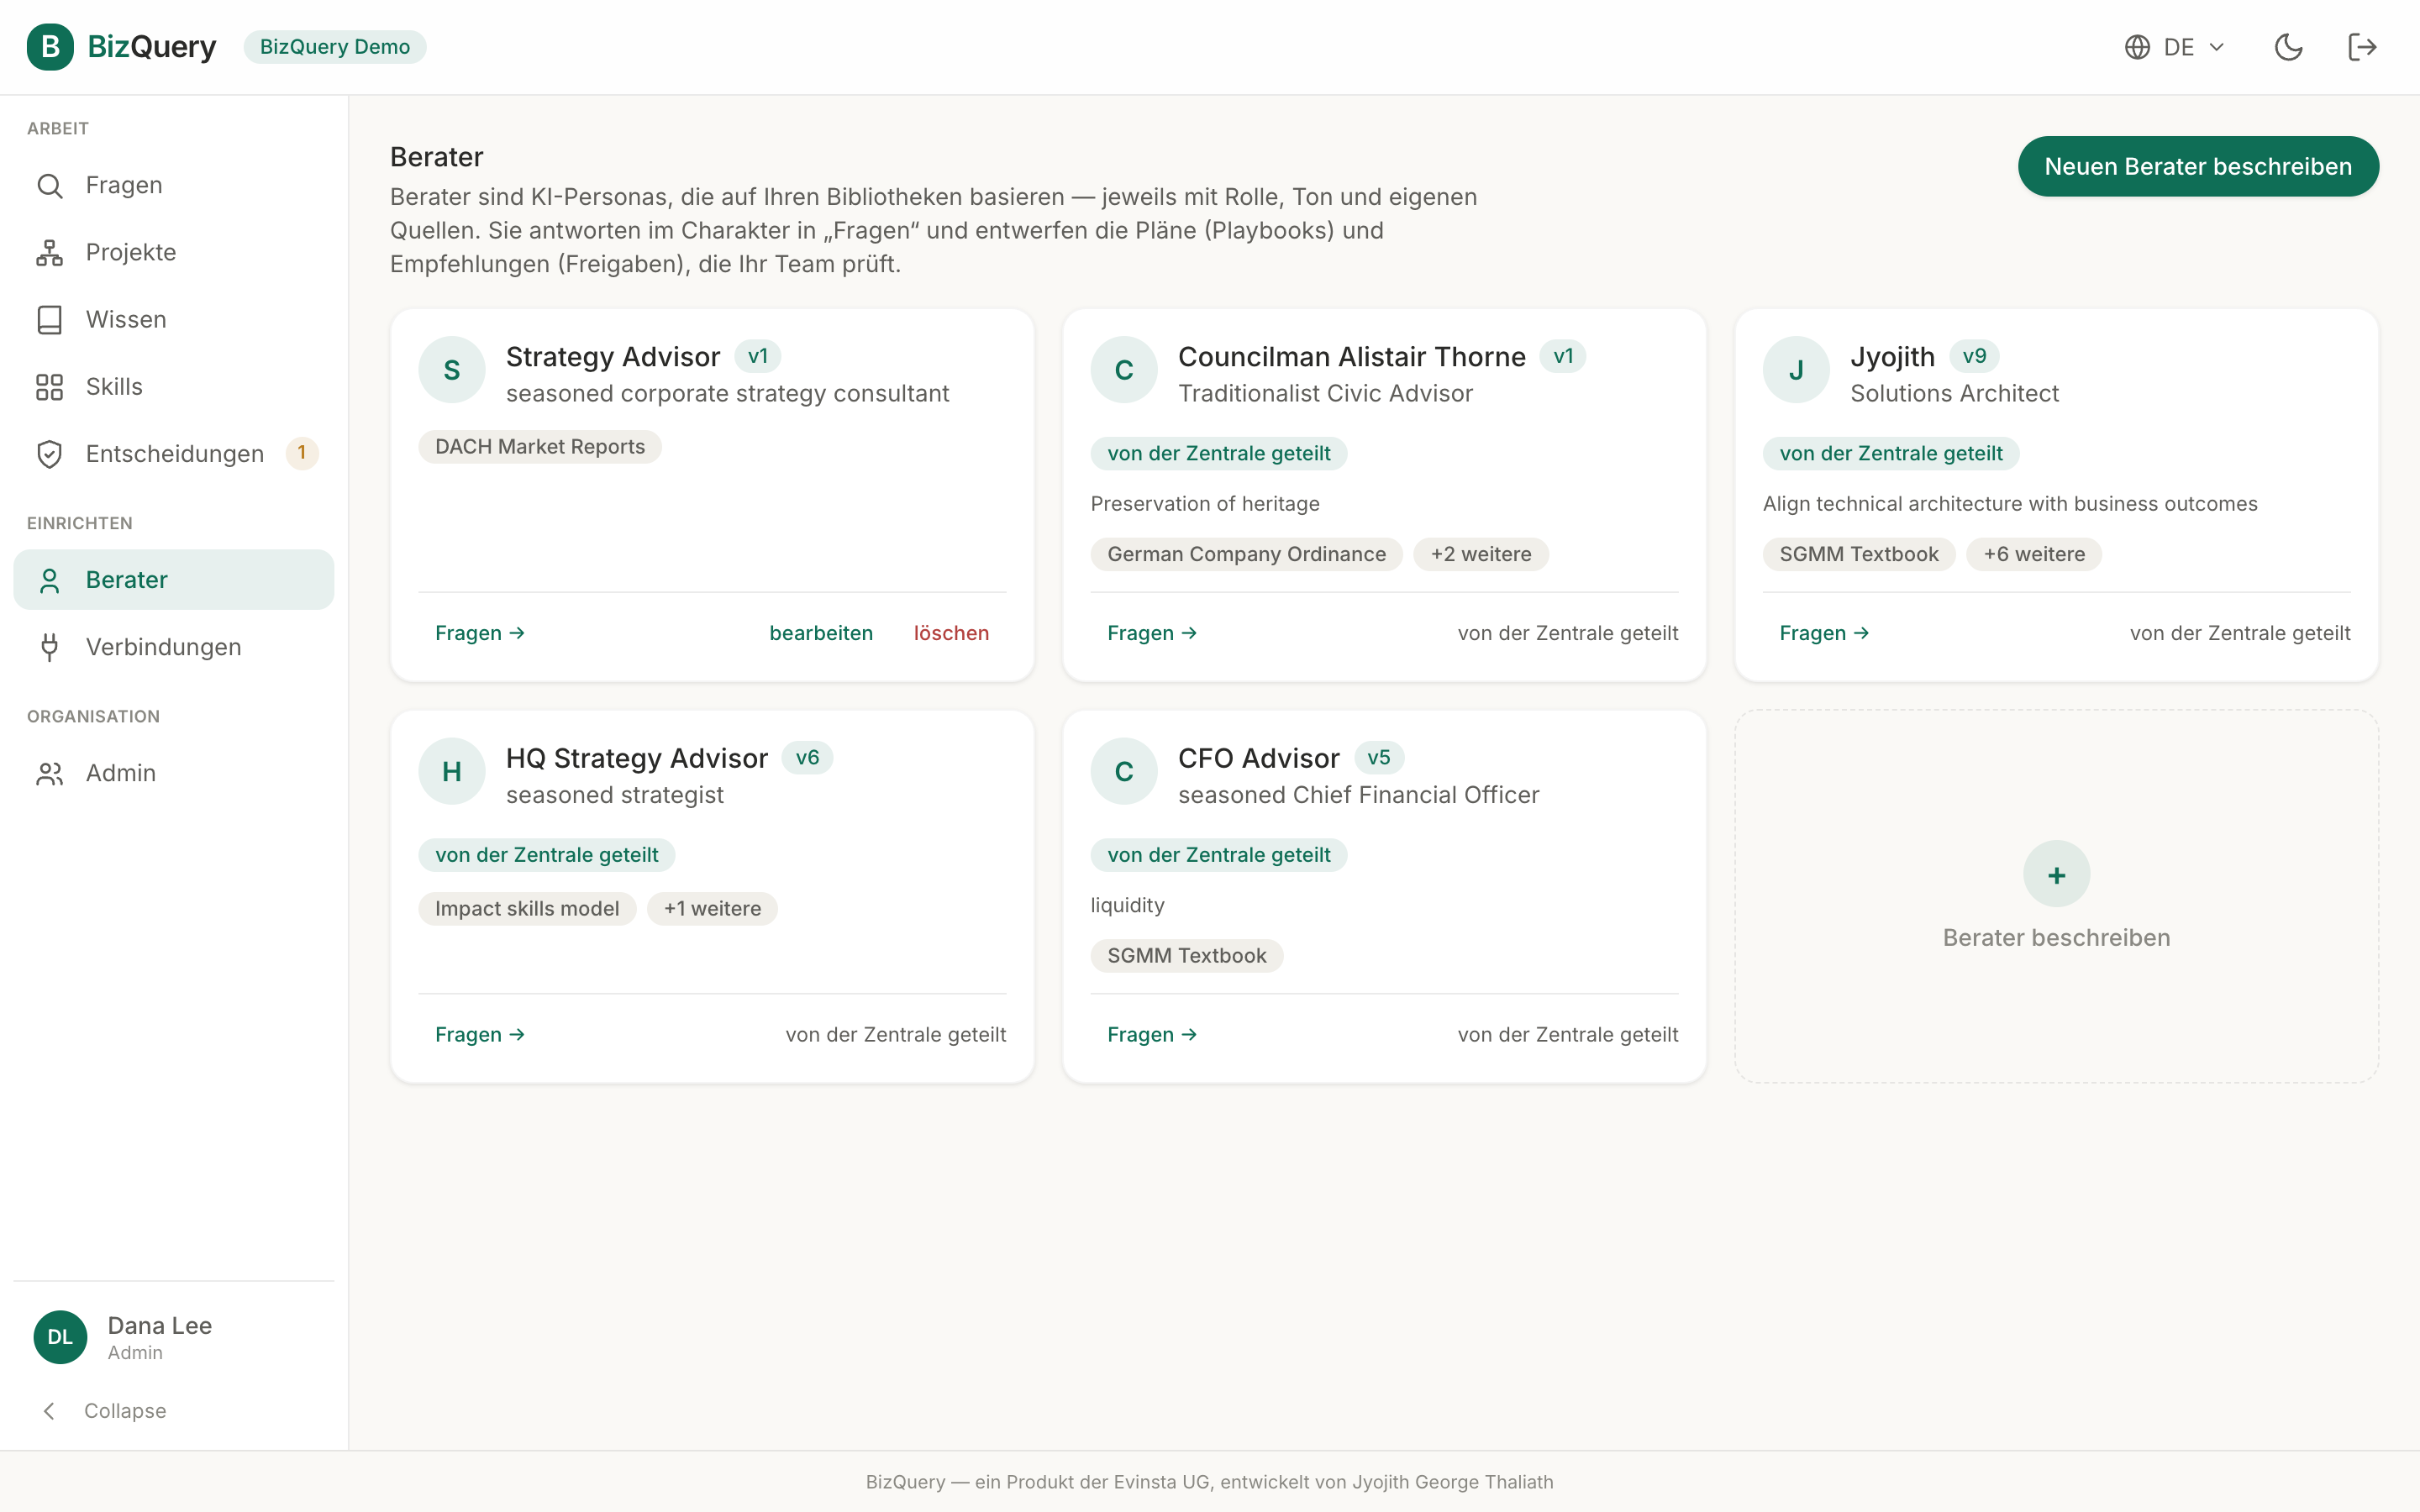This screenshot has width=2420, height=1512.
Task: Click the Councilman Alistair Thorne title
Action: [x=1352, y=356]
